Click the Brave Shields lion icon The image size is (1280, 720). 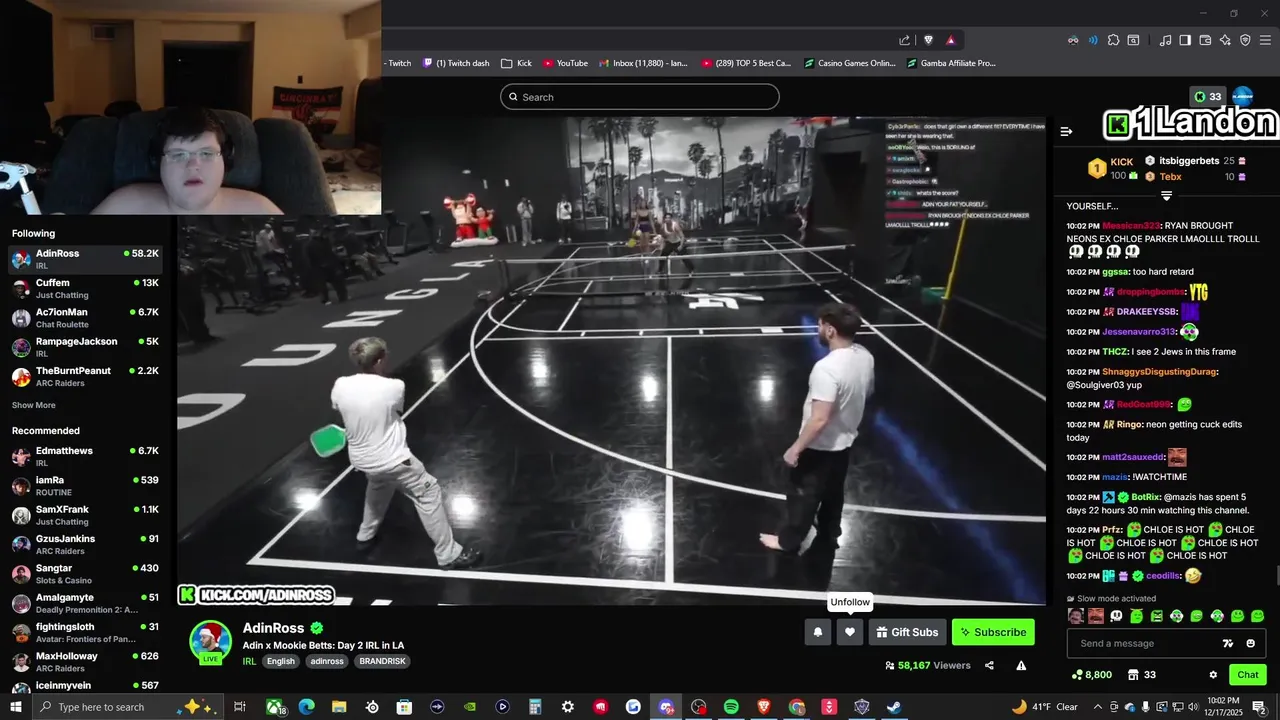(929, 40)
